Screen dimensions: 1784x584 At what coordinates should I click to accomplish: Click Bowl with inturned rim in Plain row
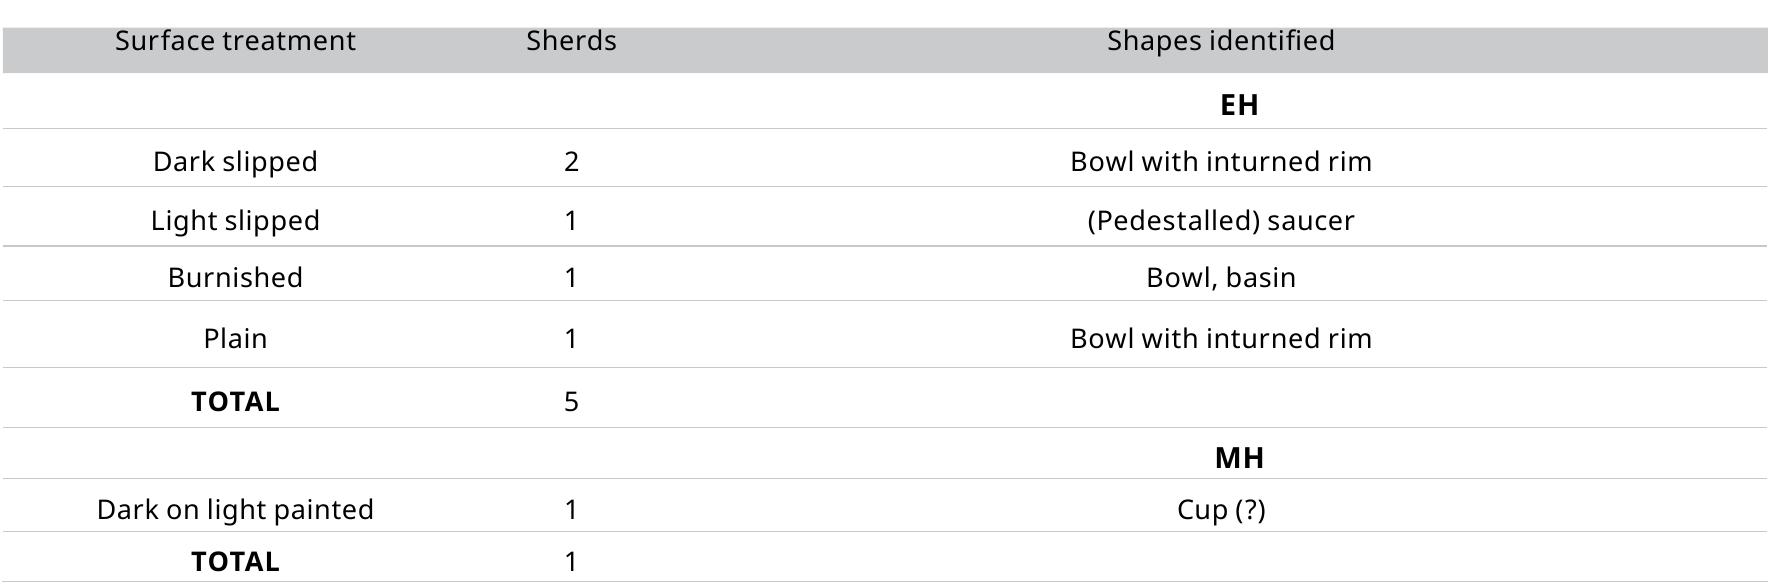tap(1220, 339)
